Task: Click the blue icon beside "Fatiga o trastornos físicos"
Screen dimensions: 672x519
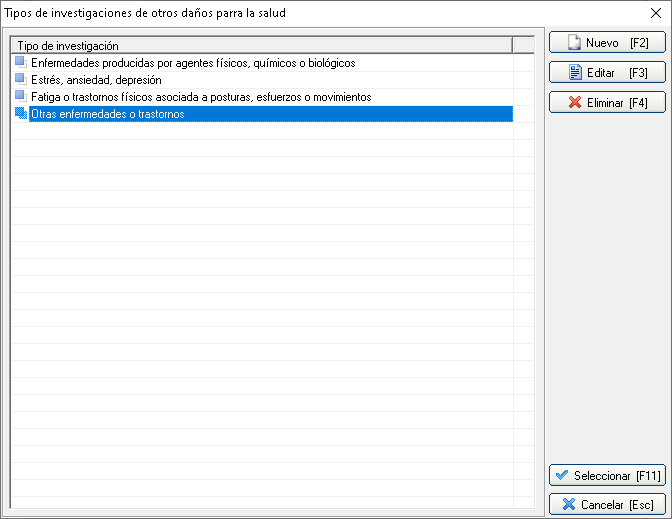Action: 21,96
